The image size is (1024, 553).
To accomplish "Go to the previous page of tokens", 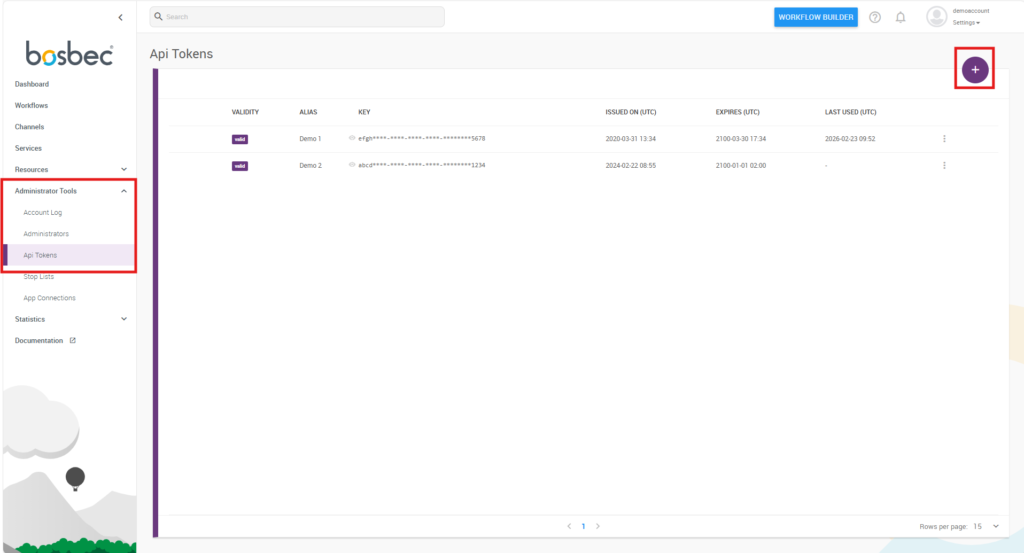I will pos(569,525).
